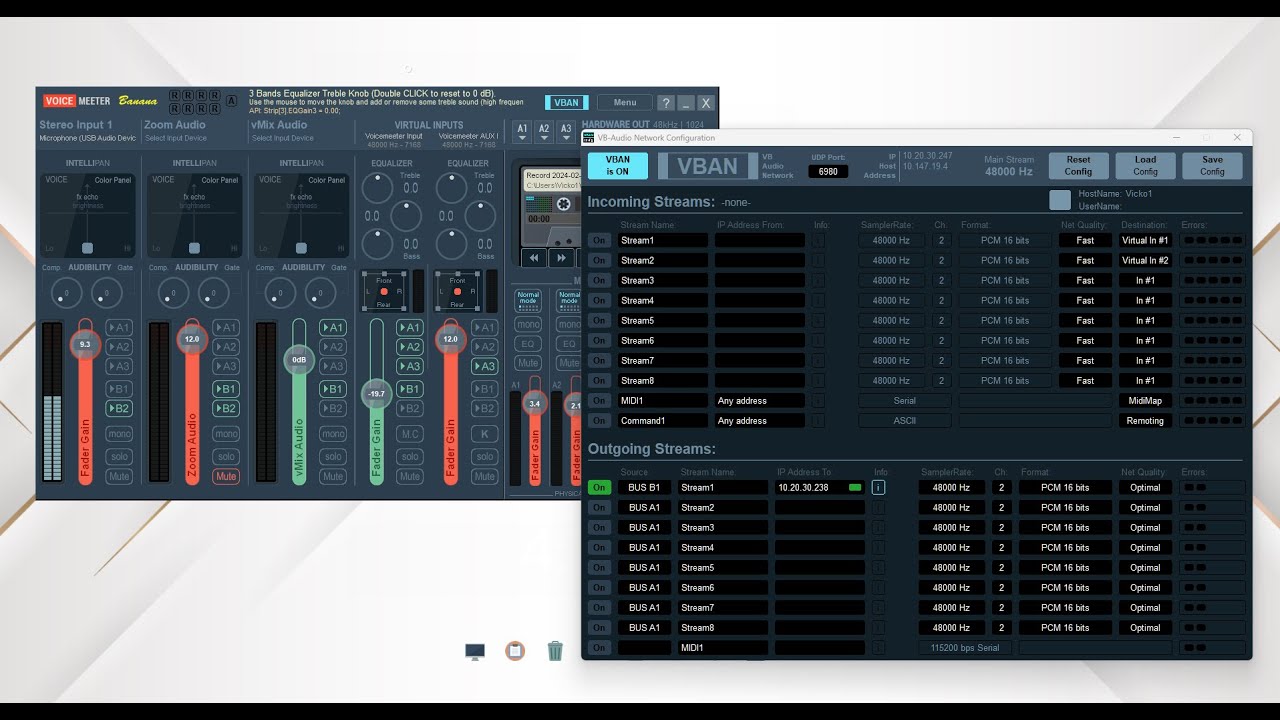Click IP Address To field 10.20.30.238
This screenshot has height=720, width=1280.
click(x=820, y=487)
